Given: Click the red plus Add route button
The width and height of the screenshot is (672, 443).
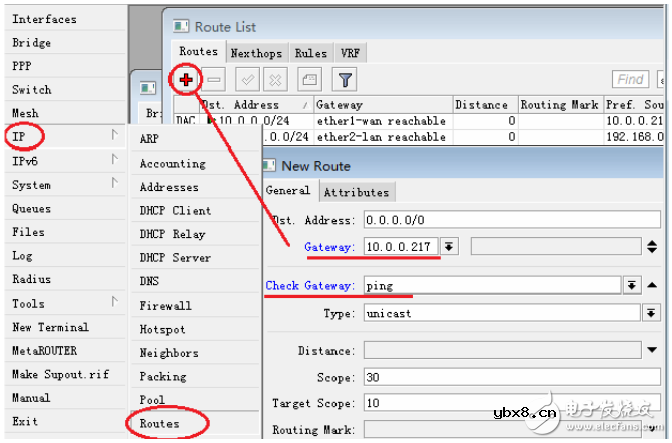Looking at the screenshot, I should [186, 79].
